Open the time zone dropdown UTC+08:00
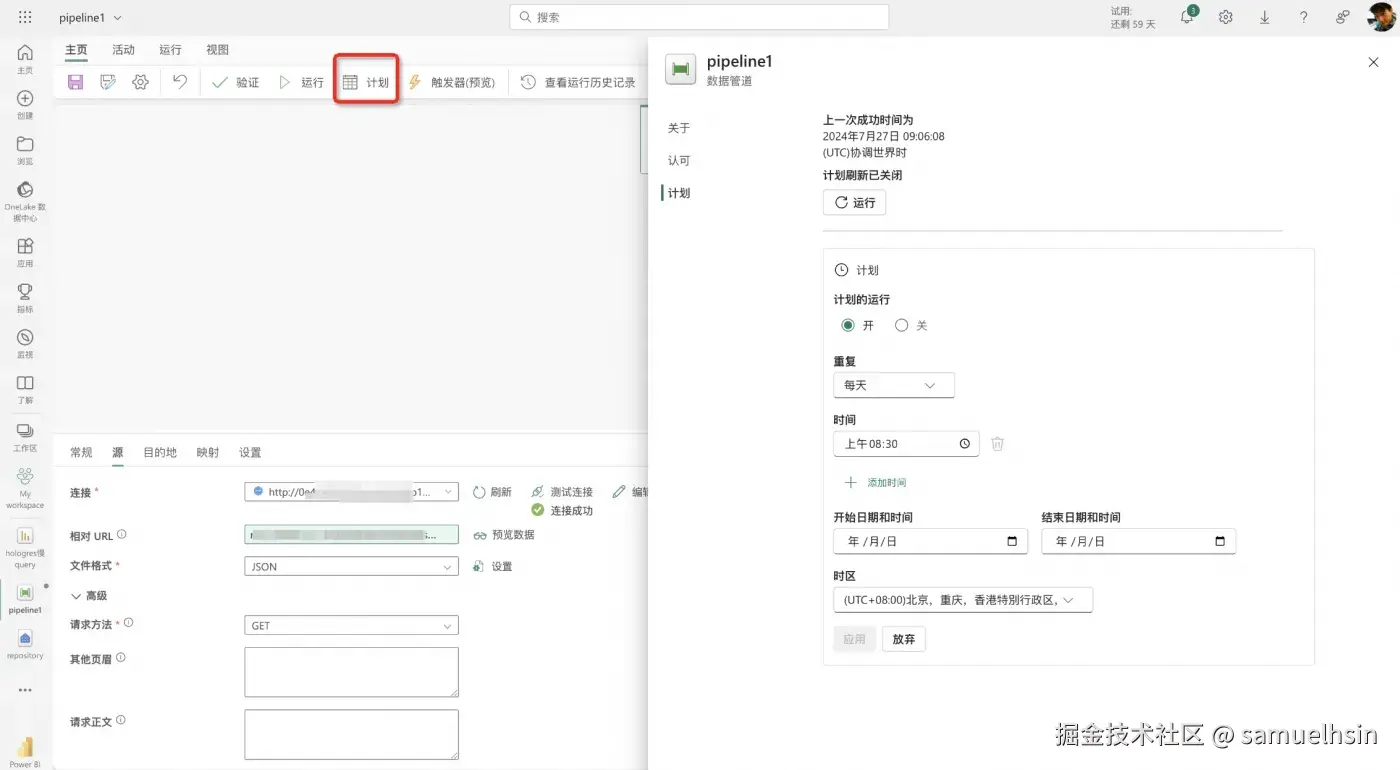 click(x=963, y=600)
